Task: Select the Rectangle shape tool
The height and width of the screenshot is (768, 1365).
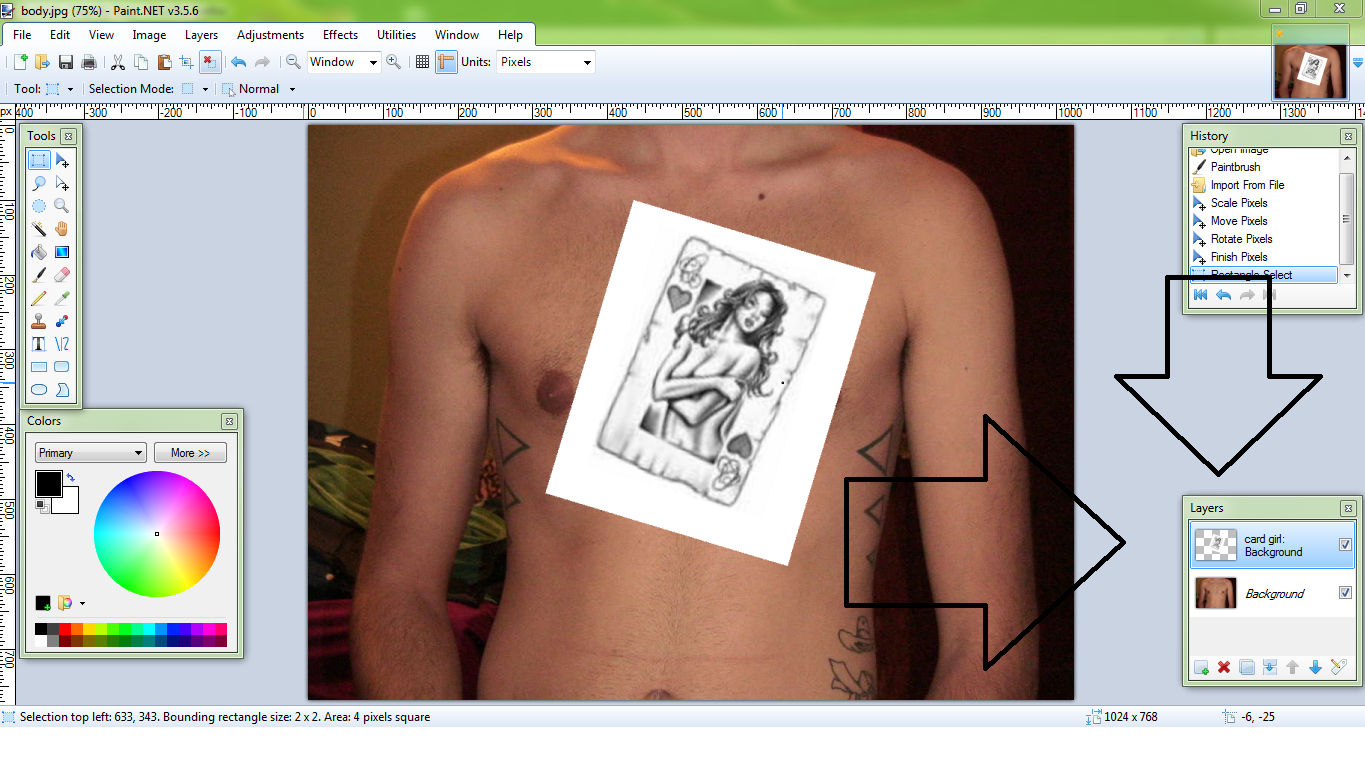Action: pyautogui.click(x=39, y=367)
